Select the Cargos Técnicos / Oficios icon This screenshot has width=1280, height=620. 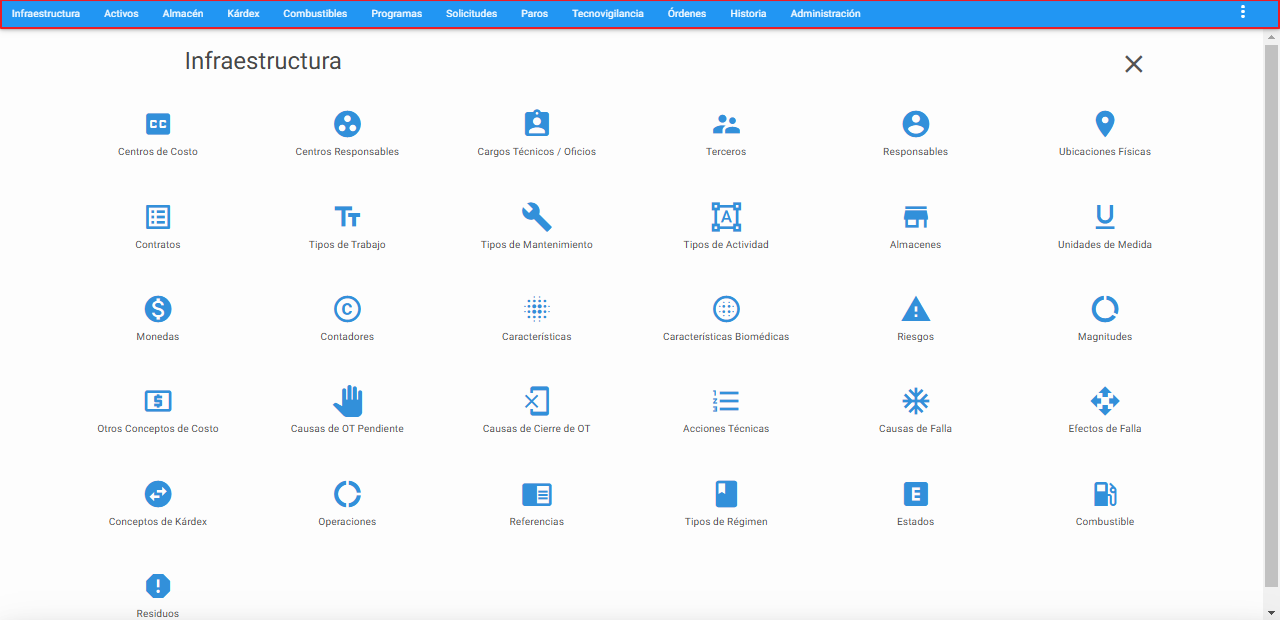[x=537, y=123]
